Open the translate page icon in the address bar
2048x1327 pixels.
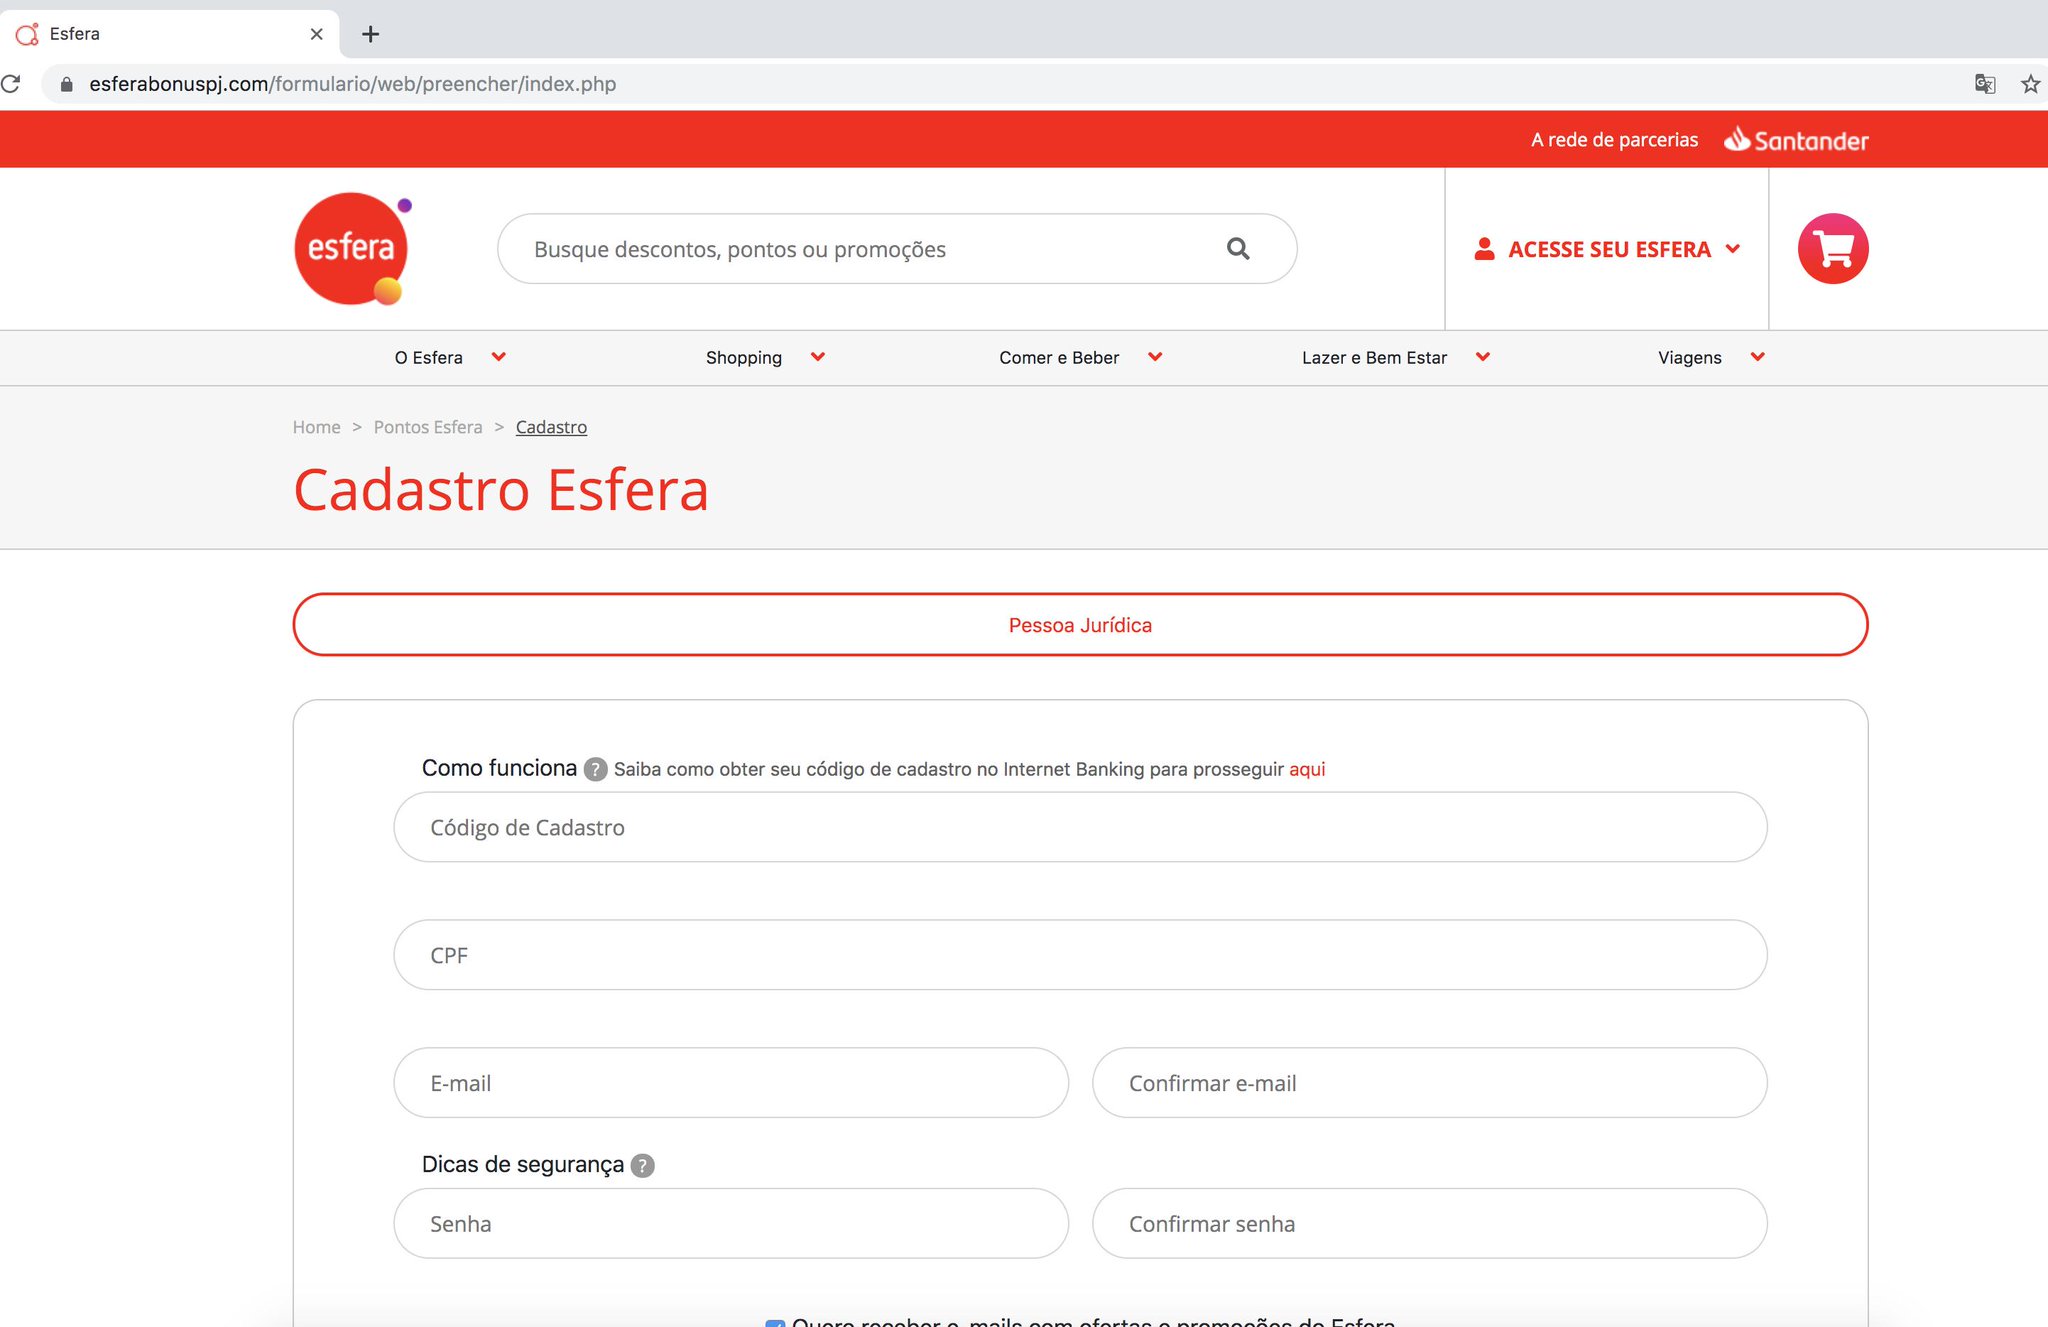click(x=1985, y=84)
